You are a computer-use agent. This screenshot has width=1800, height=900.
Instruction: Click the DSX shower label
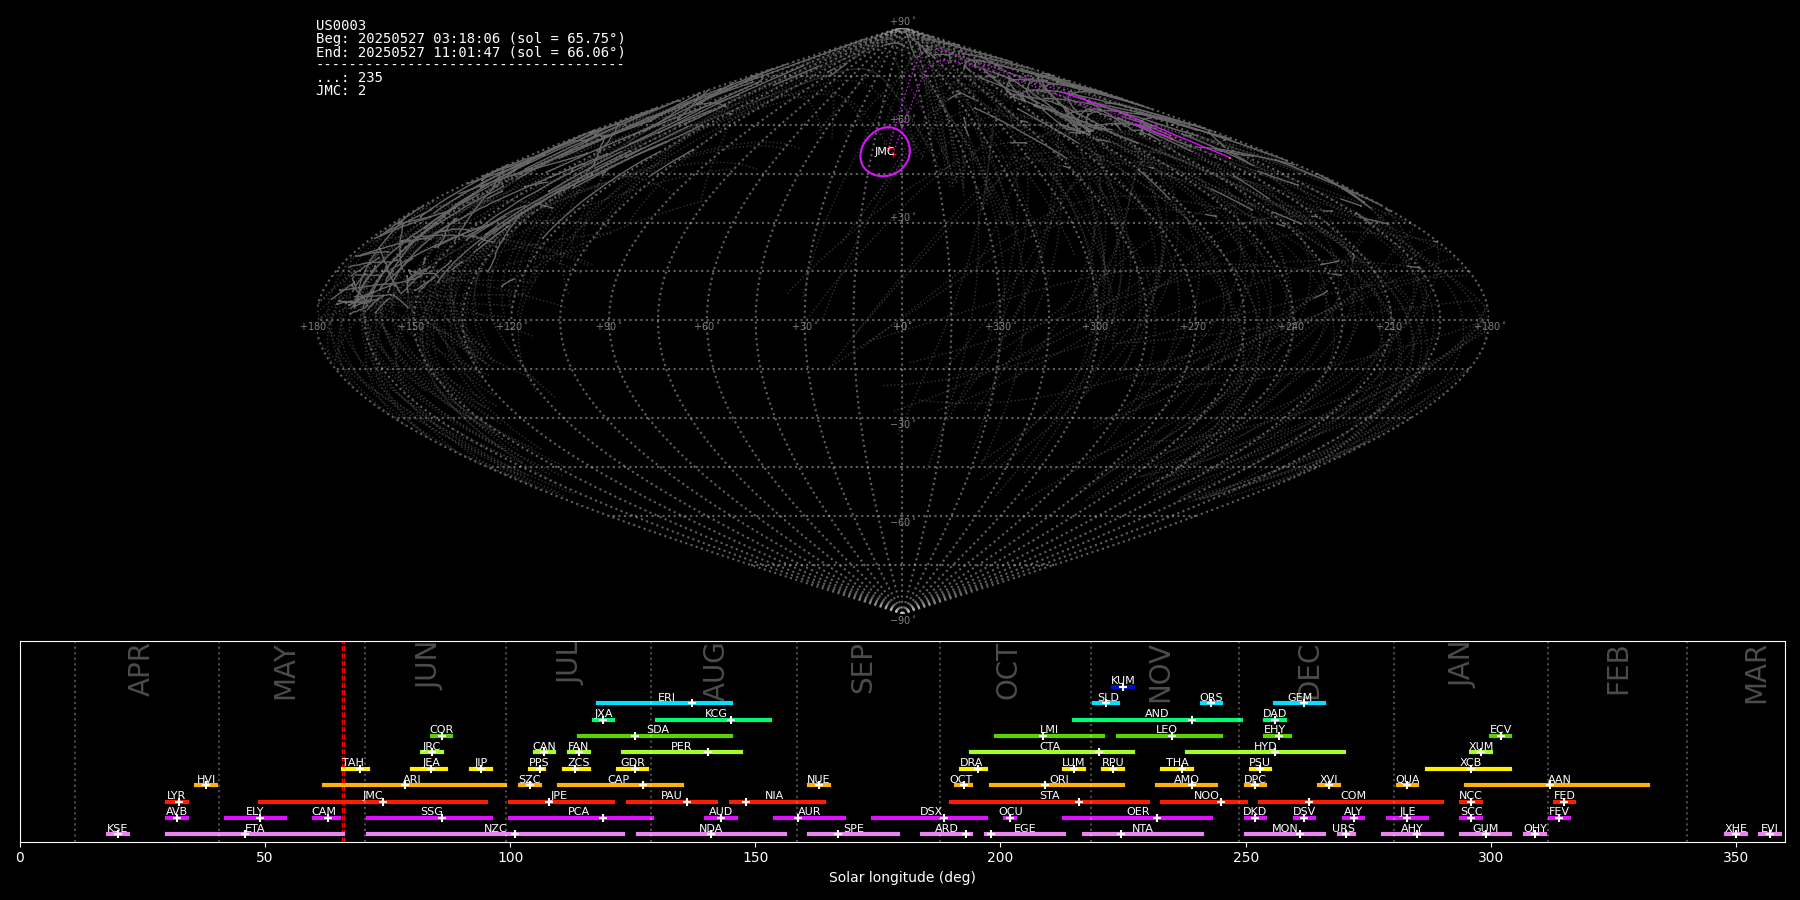[931, 811]
